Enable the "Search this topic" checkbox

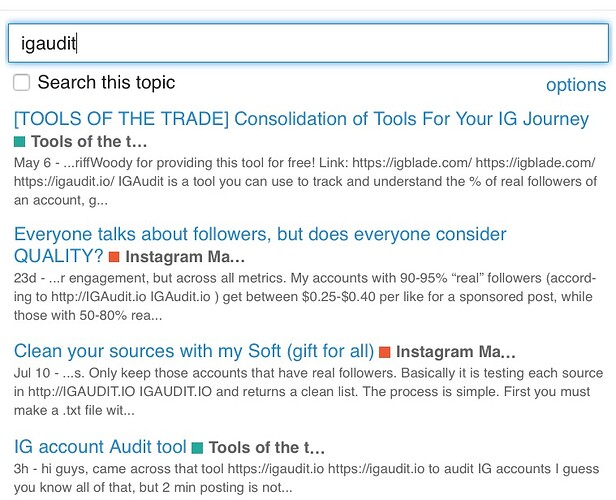tap(21, 82)
